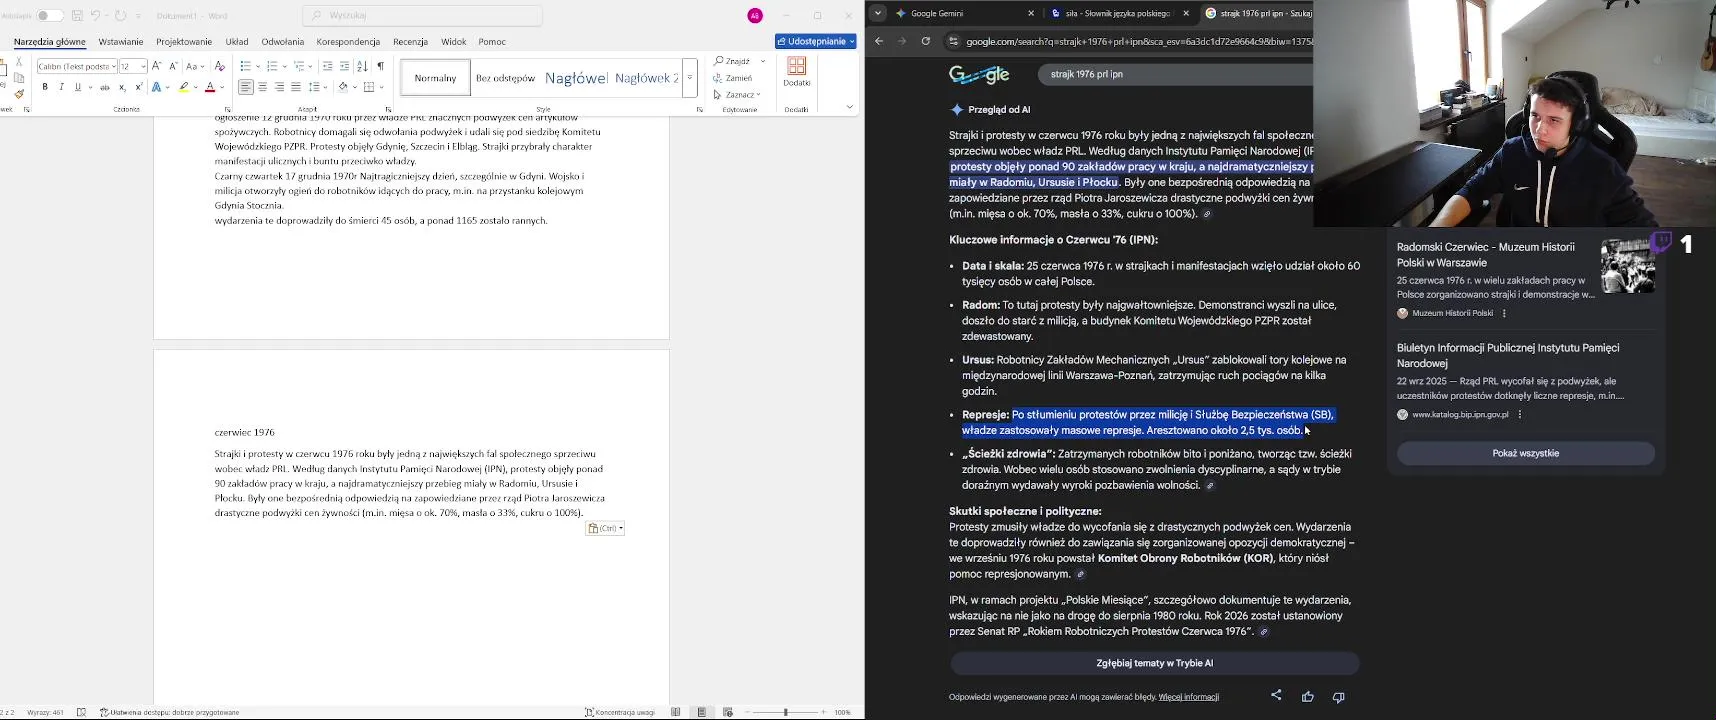This screenshot has width=1716, height=720.
Task: Click the numbered list icon
Action: 271,66
